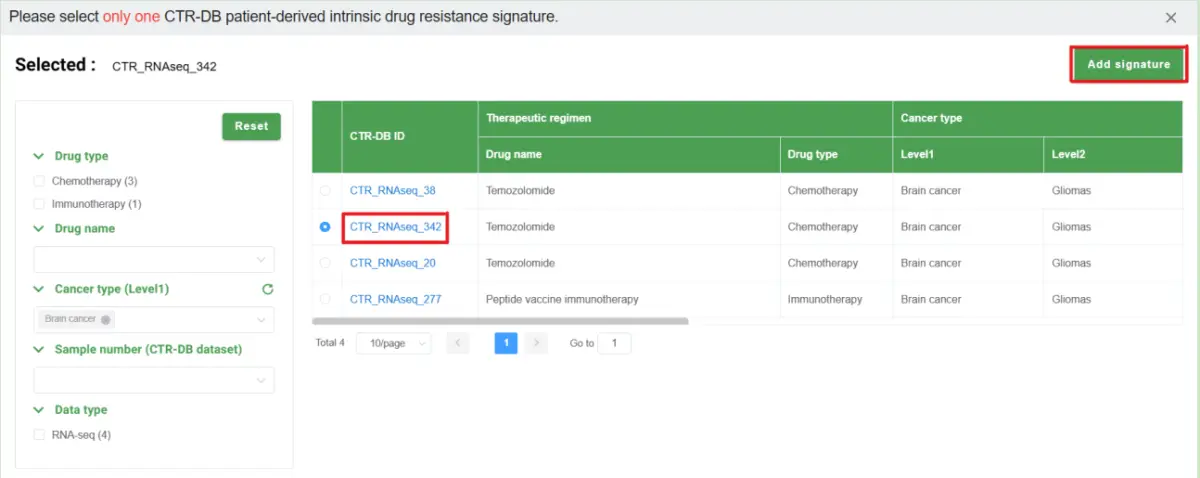
Task: Click the Total 4 count text
Action: pyautogui.click(x=330, y=343)
